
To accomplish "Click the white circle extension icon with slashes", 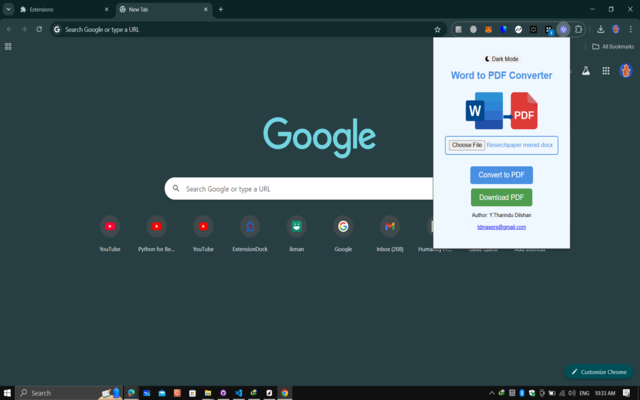I will (x=518, y=29).
